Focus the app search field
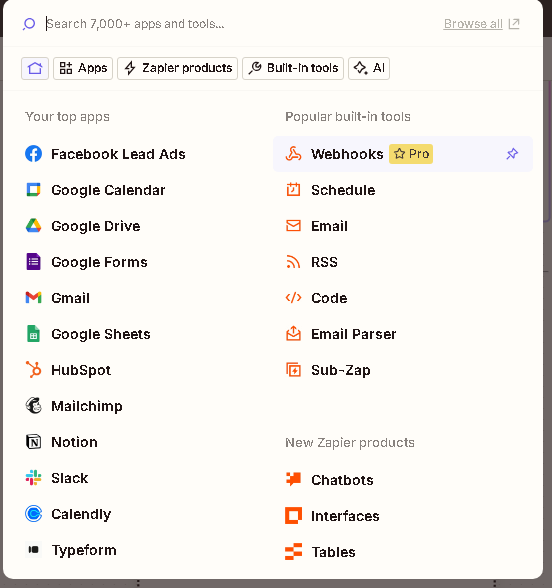This screenshot has width=552, height=588. coord(240,24)
